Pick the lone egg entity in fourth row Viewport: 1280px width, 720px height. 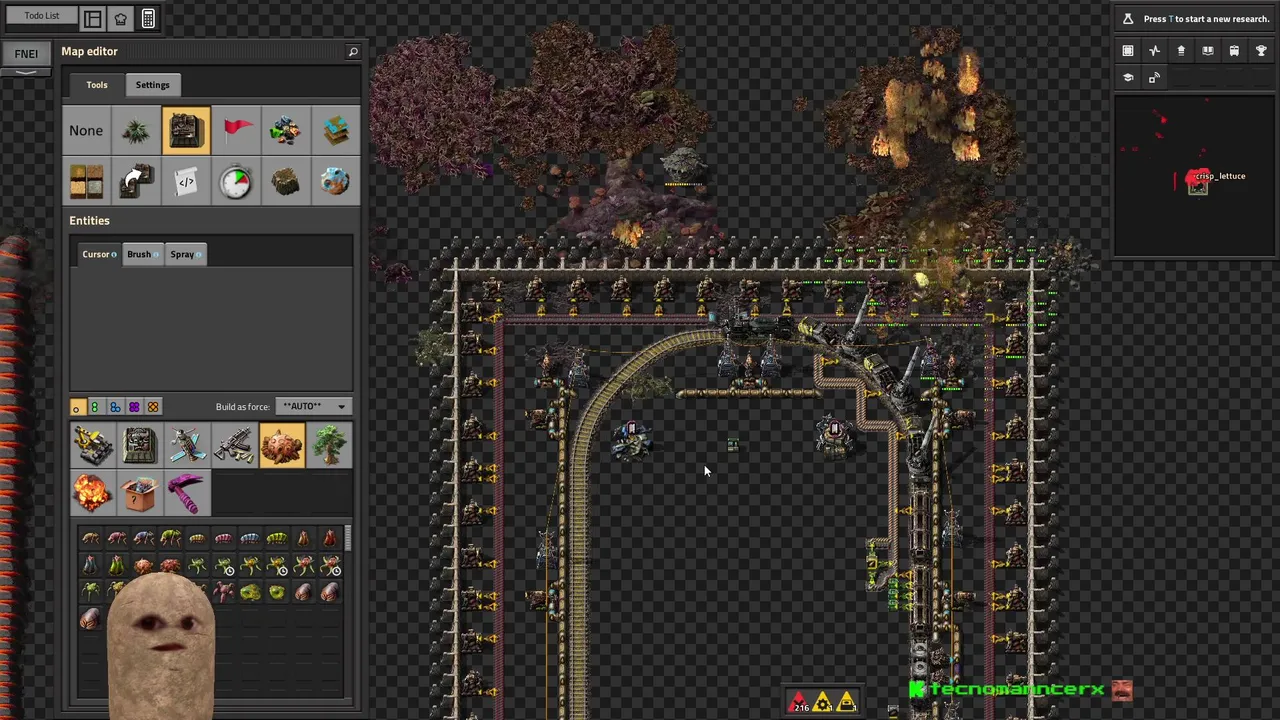point(90,619)
